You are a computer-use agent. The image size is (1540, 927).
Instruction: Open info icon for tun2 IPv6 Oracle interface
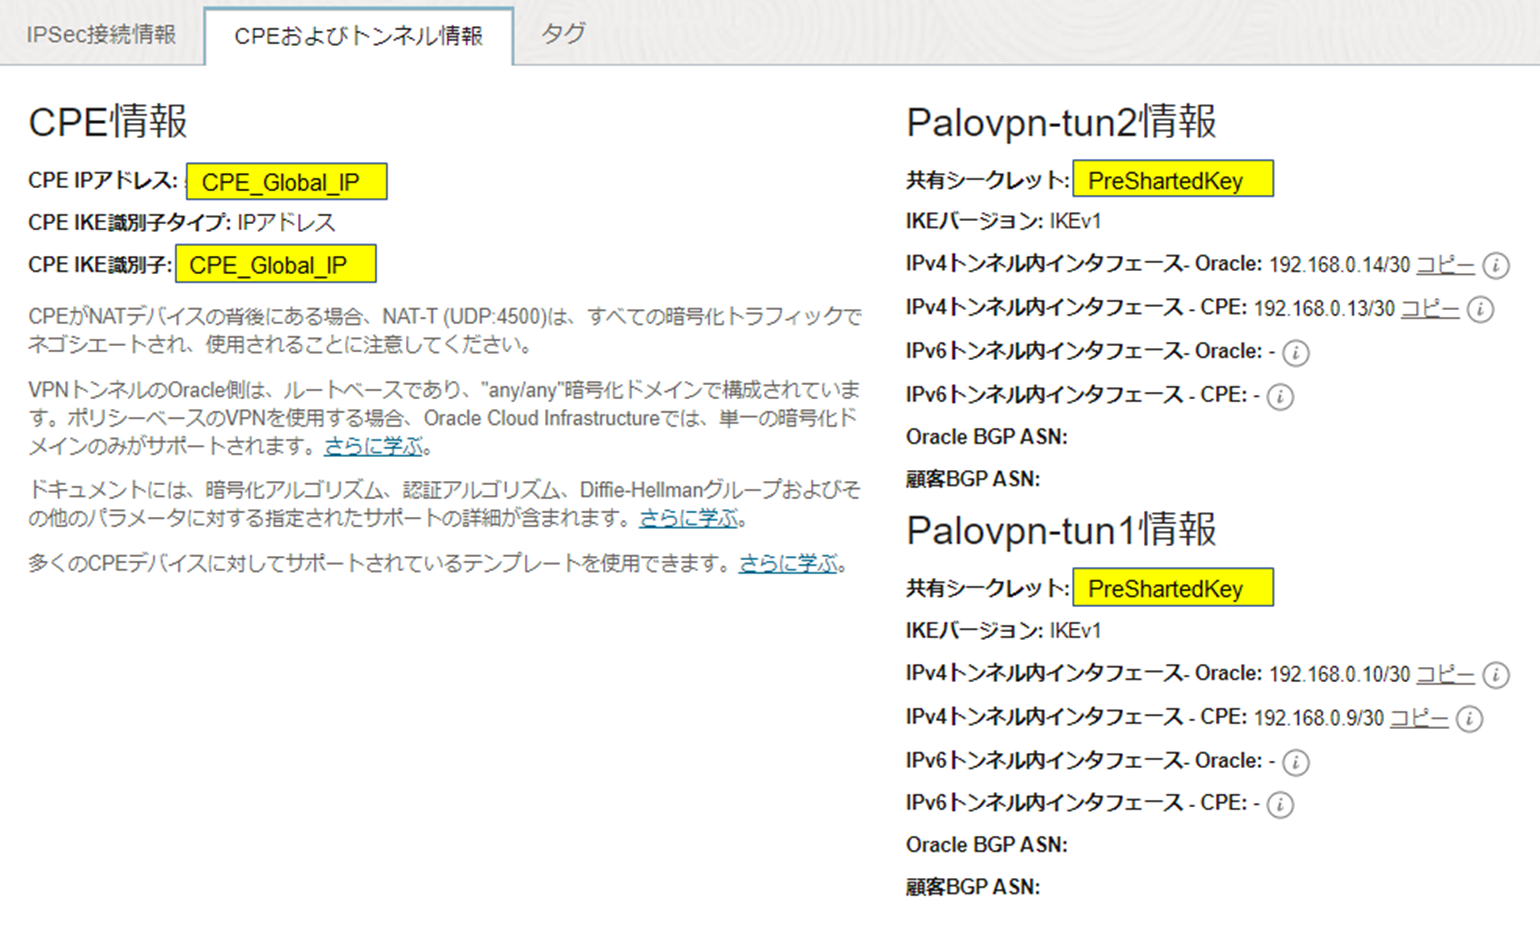click(1295, 353)
